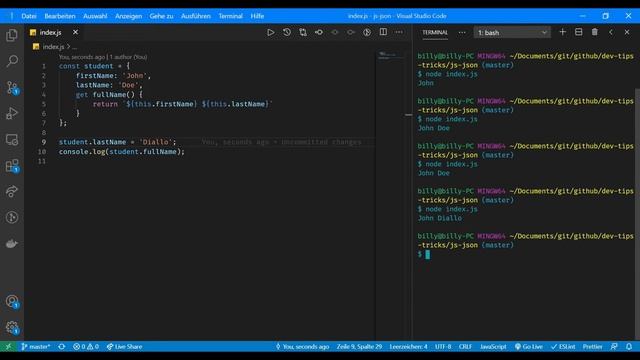Open Live Share view in activity bar
640x360 pixels.
click(x=12, y=191)
